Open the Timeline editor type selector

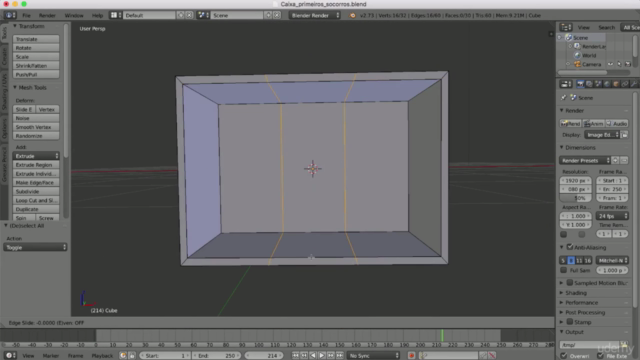click(10, 356)
